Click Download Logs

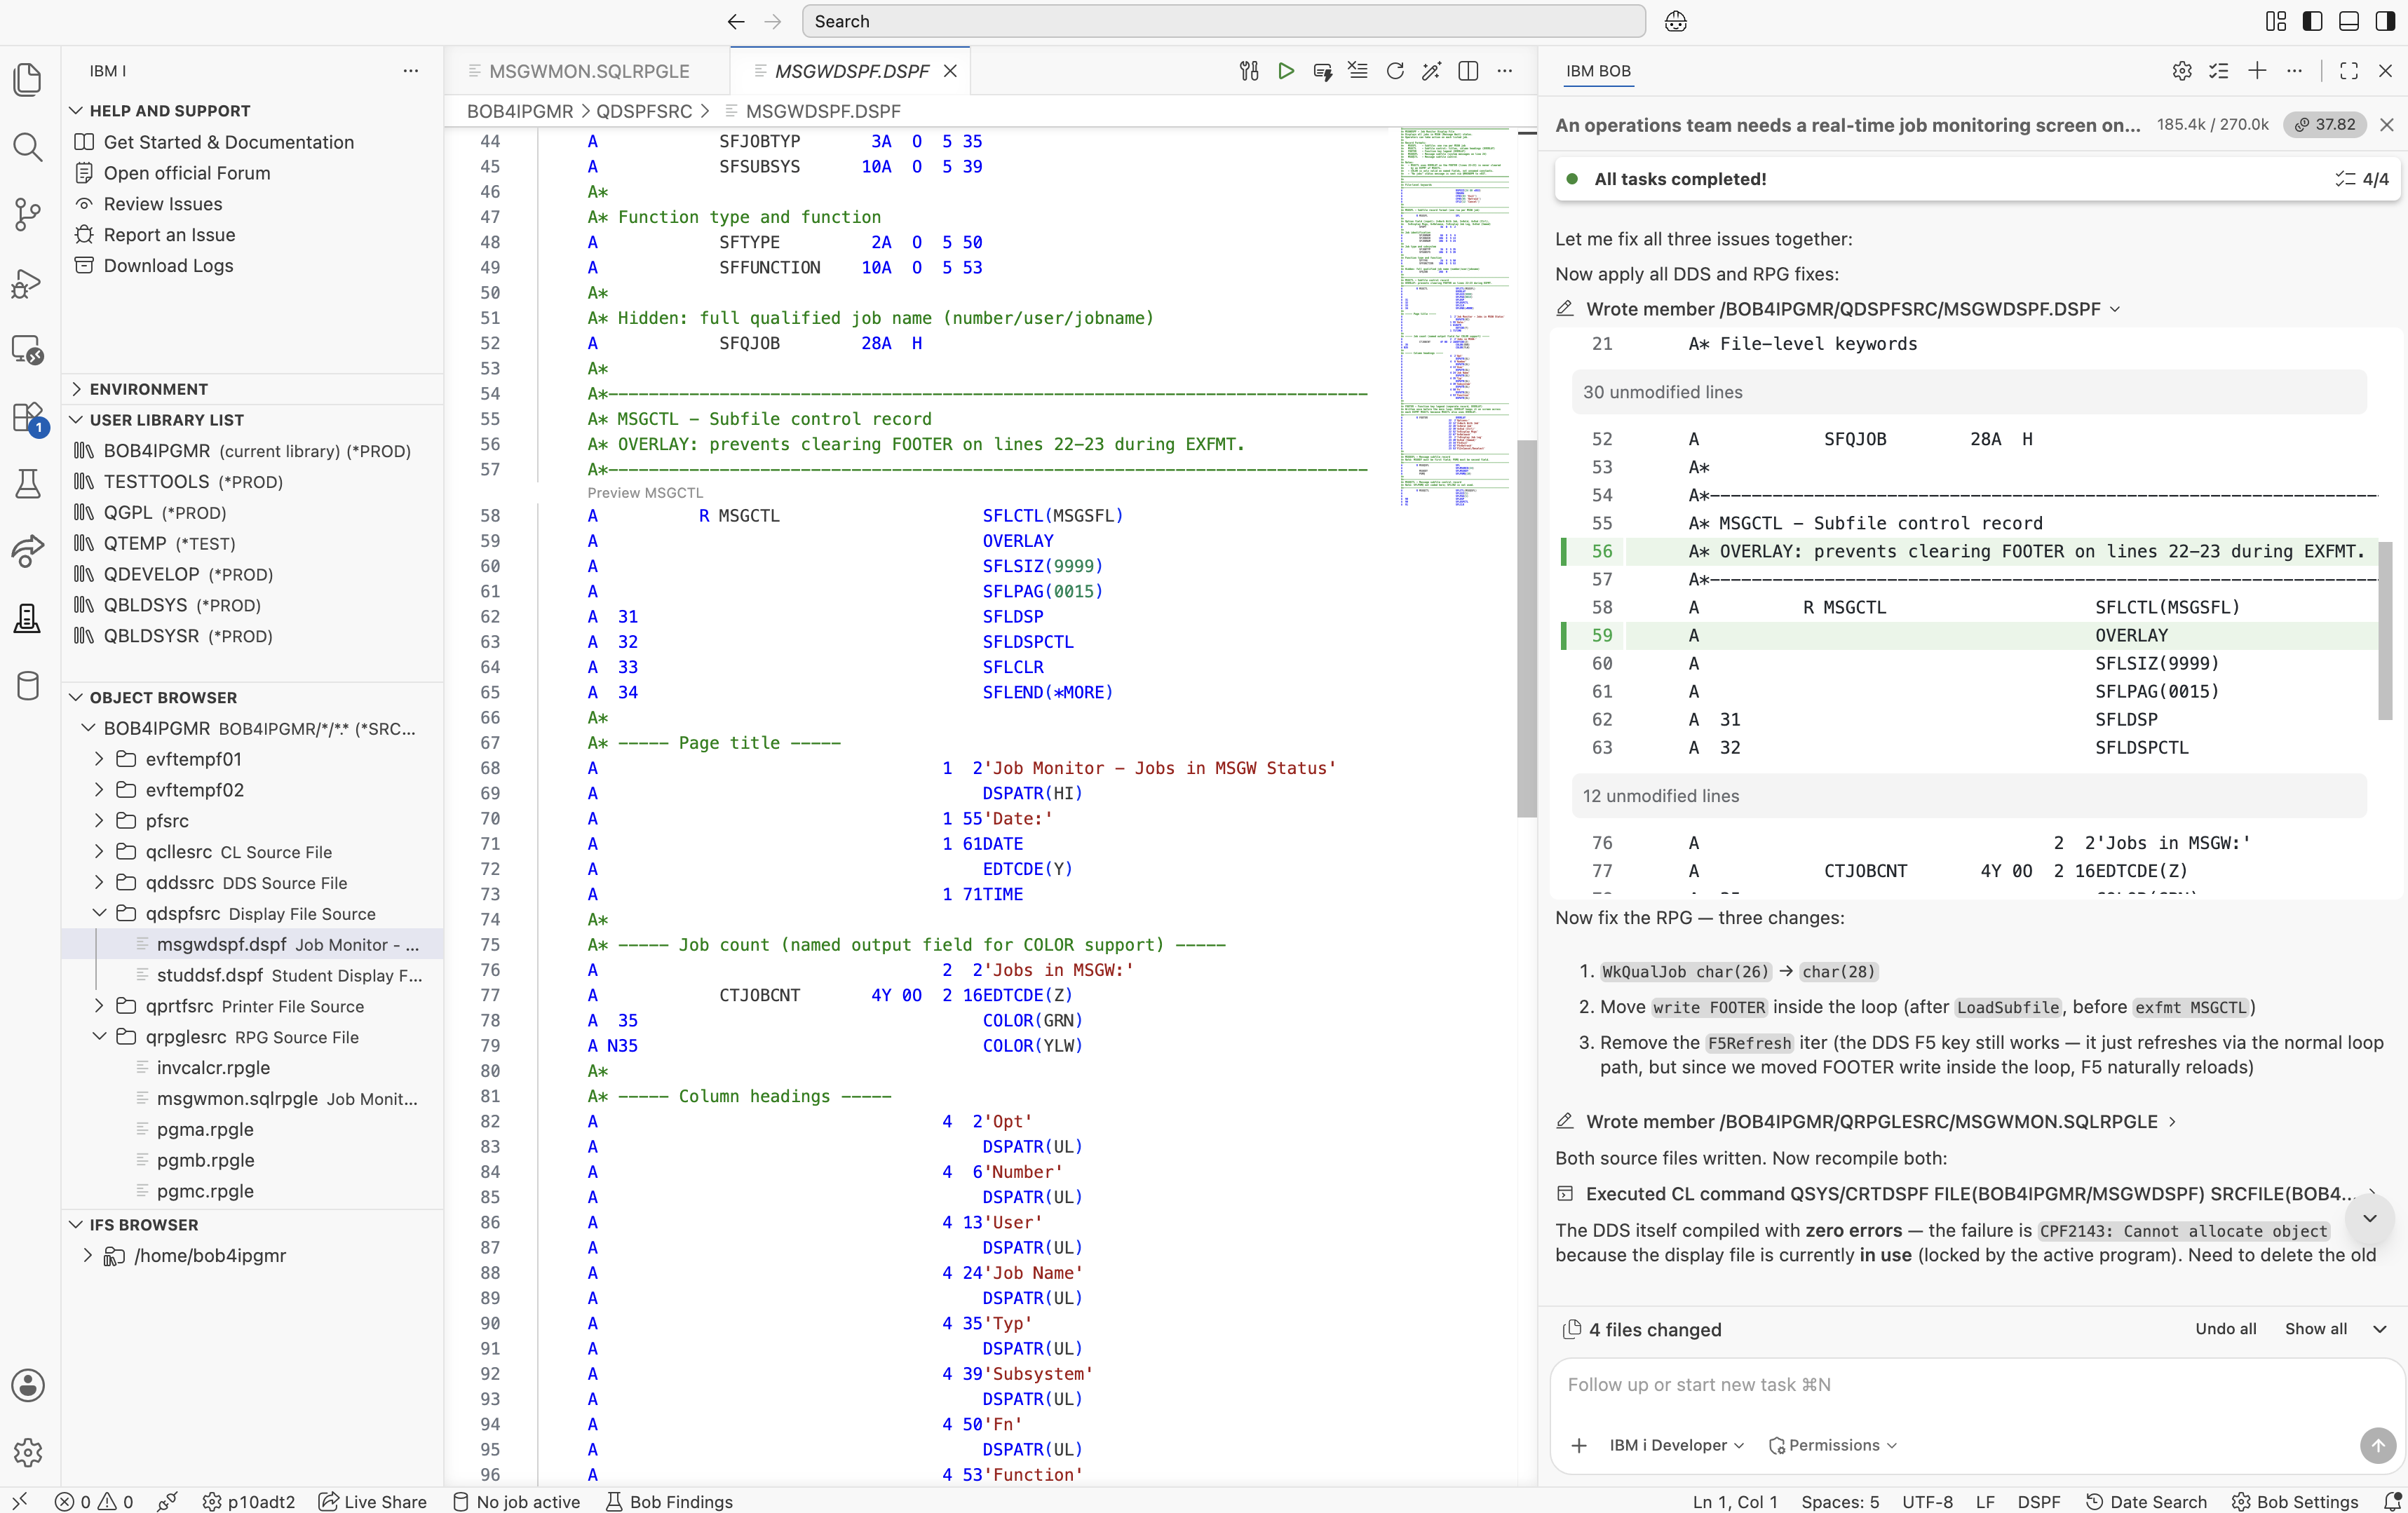click(168, 265)
